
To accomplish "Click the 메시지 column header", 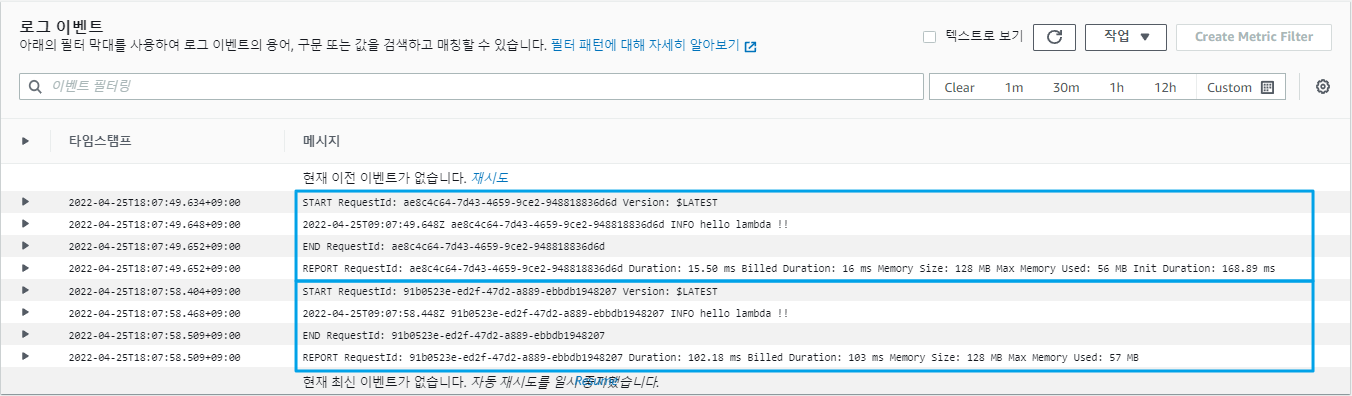I will click(x=322, y=141).
